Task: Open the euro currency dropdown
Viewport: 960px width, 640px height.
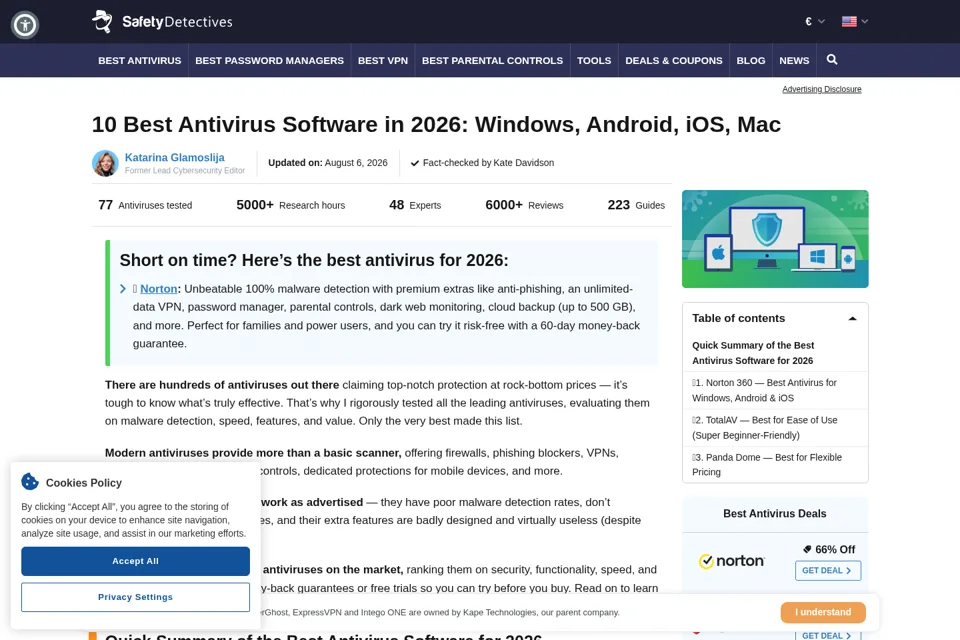Action: point(815,21)
